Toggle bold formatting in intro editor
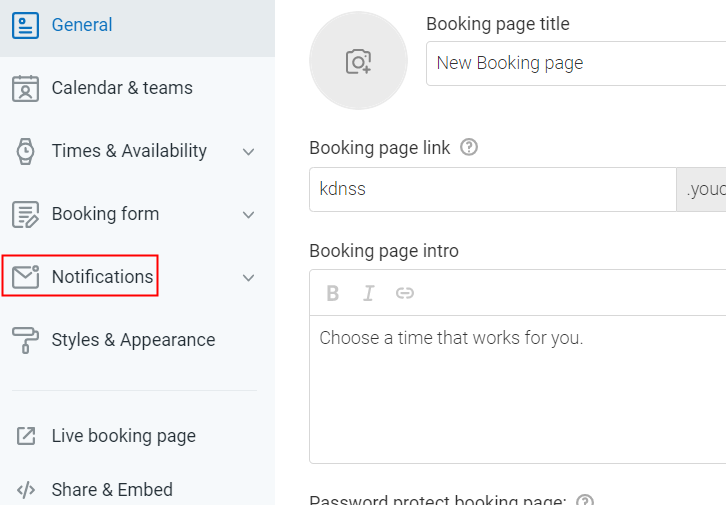Viewport: 726px width, 505px height. pos(333,293)
